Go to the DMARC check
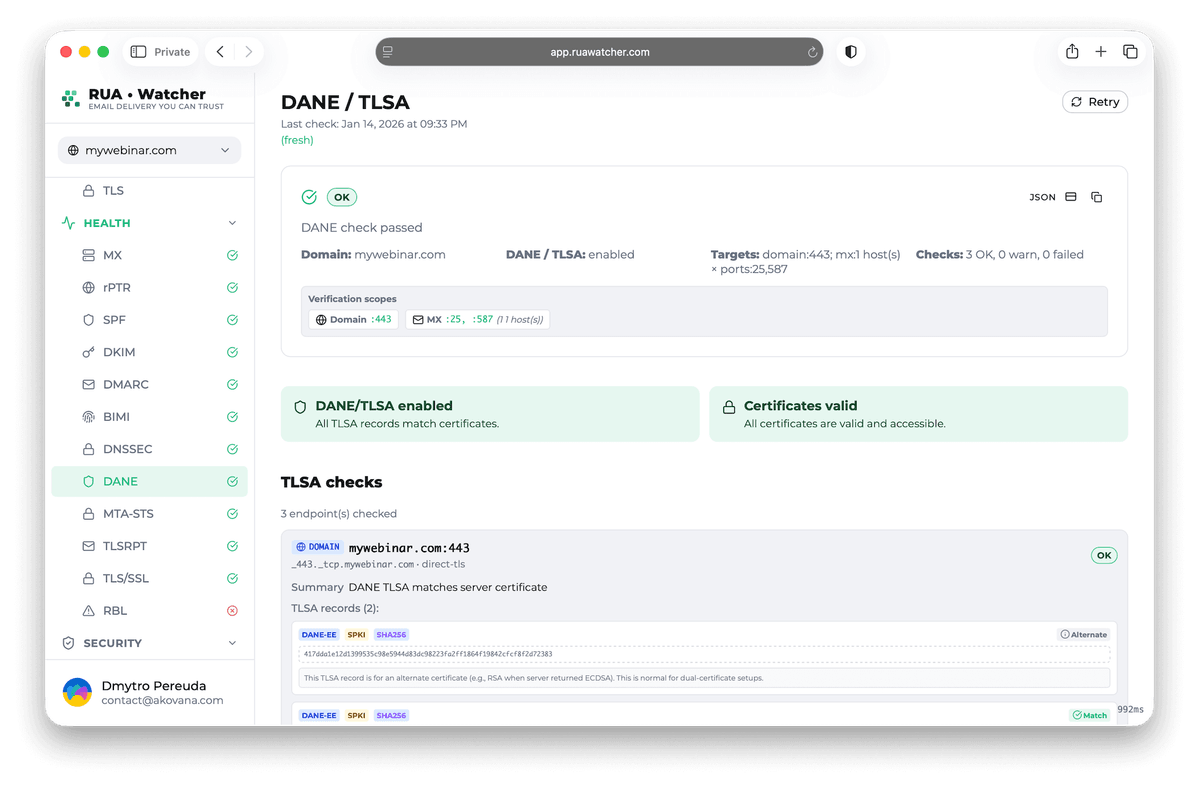 coord(149,385)
